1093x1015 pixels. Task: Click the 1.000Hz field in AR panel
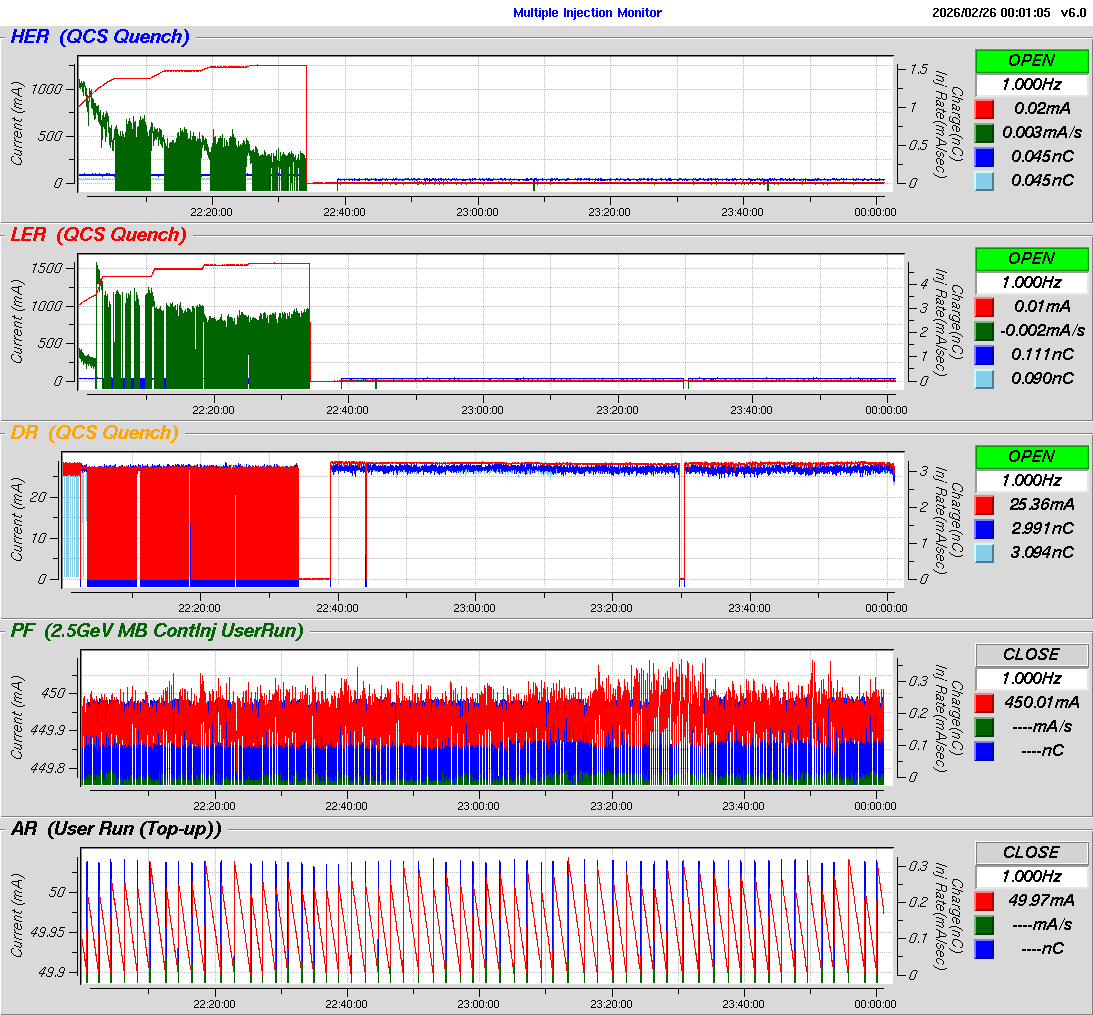click(x=1031, y=876)
